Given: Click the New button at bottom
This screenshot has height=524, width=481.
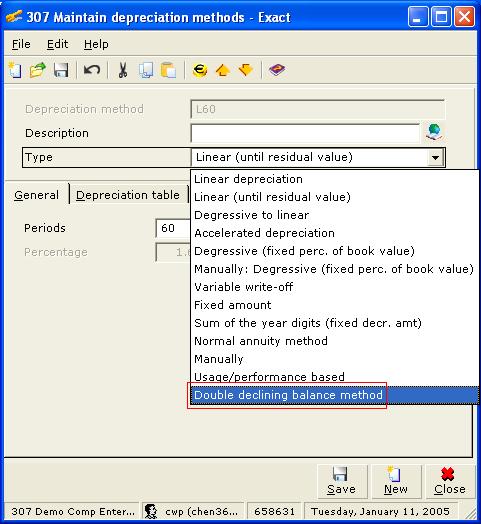Looking at the screenshot, I should pyautogui.click(x=396, y=481).
